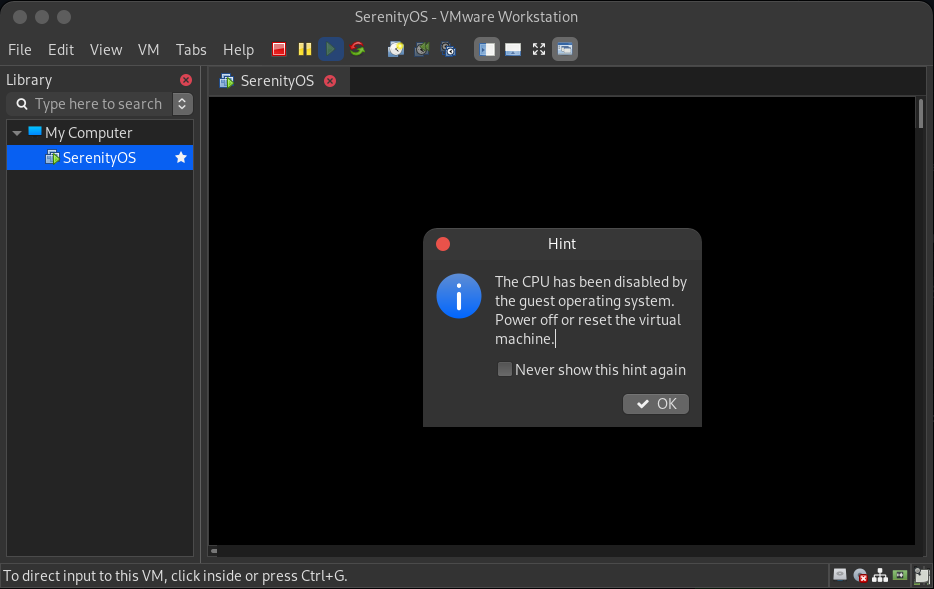934x589 pixels.
Task: Click the virtual network adapter status icon
Action: point(880,575)
